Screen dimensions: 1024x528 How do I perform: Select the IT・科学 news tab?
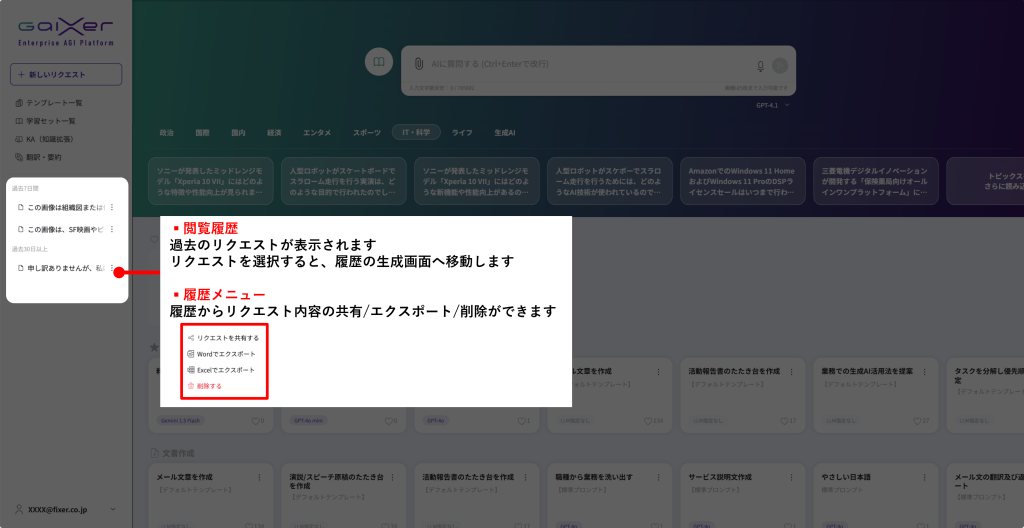[416, 132]
